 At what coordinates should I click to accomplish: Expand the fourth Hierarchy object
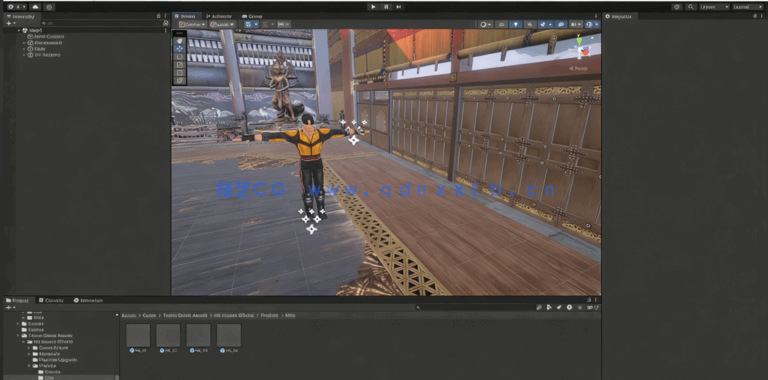tap(24, 55)
